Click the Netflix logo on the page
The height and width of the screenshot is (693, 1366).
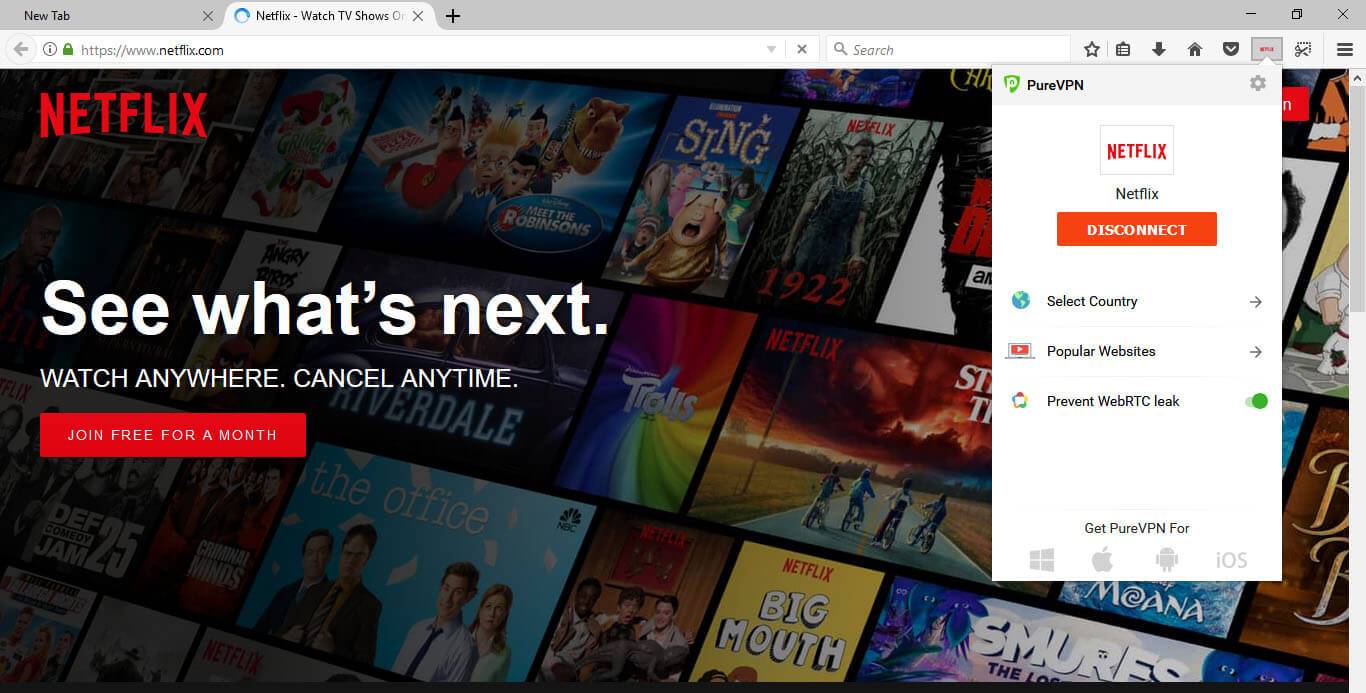click(124, 115)
